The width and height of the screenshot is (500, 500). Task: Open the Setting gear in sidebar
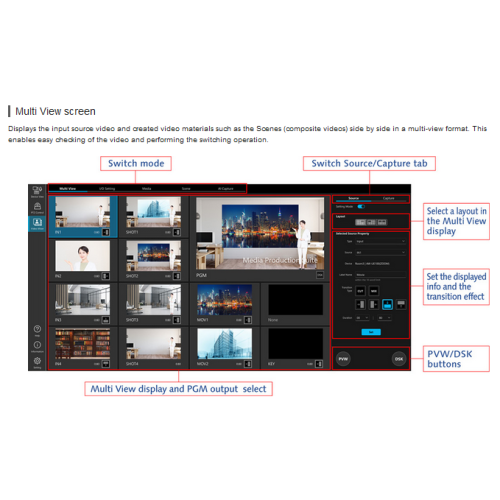coord(37,362)
